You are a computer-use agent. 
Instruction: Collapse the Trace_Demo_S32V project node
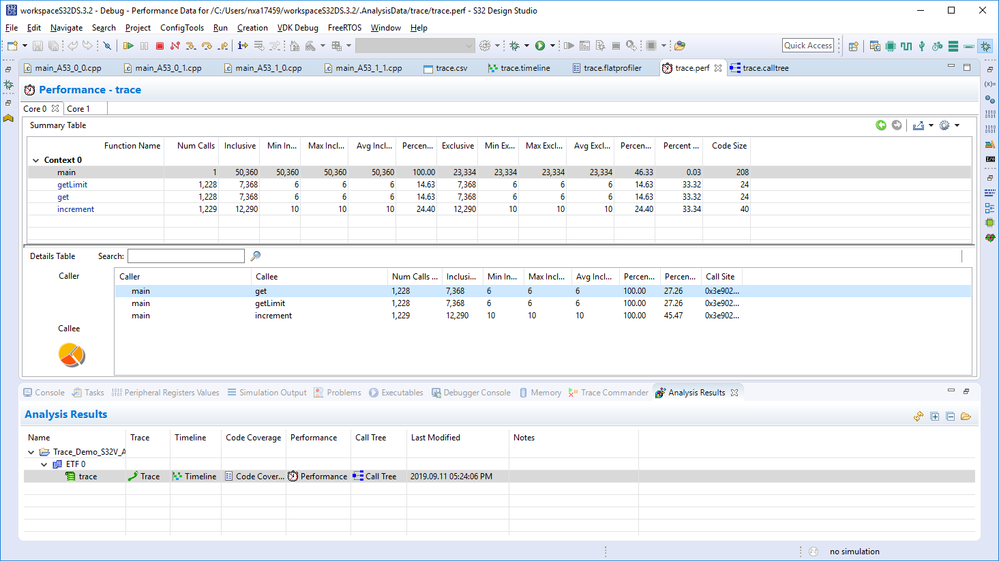(31, 452)
